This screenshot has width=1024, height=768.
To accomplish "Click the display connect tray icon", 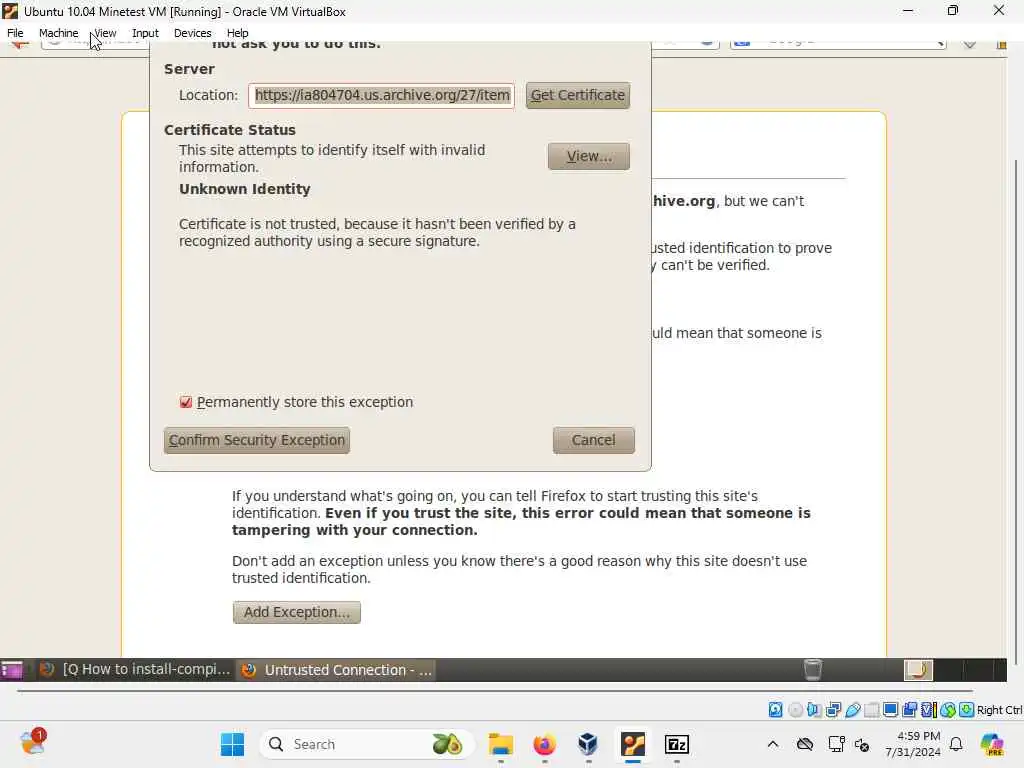I will click(x=836, y=744).
